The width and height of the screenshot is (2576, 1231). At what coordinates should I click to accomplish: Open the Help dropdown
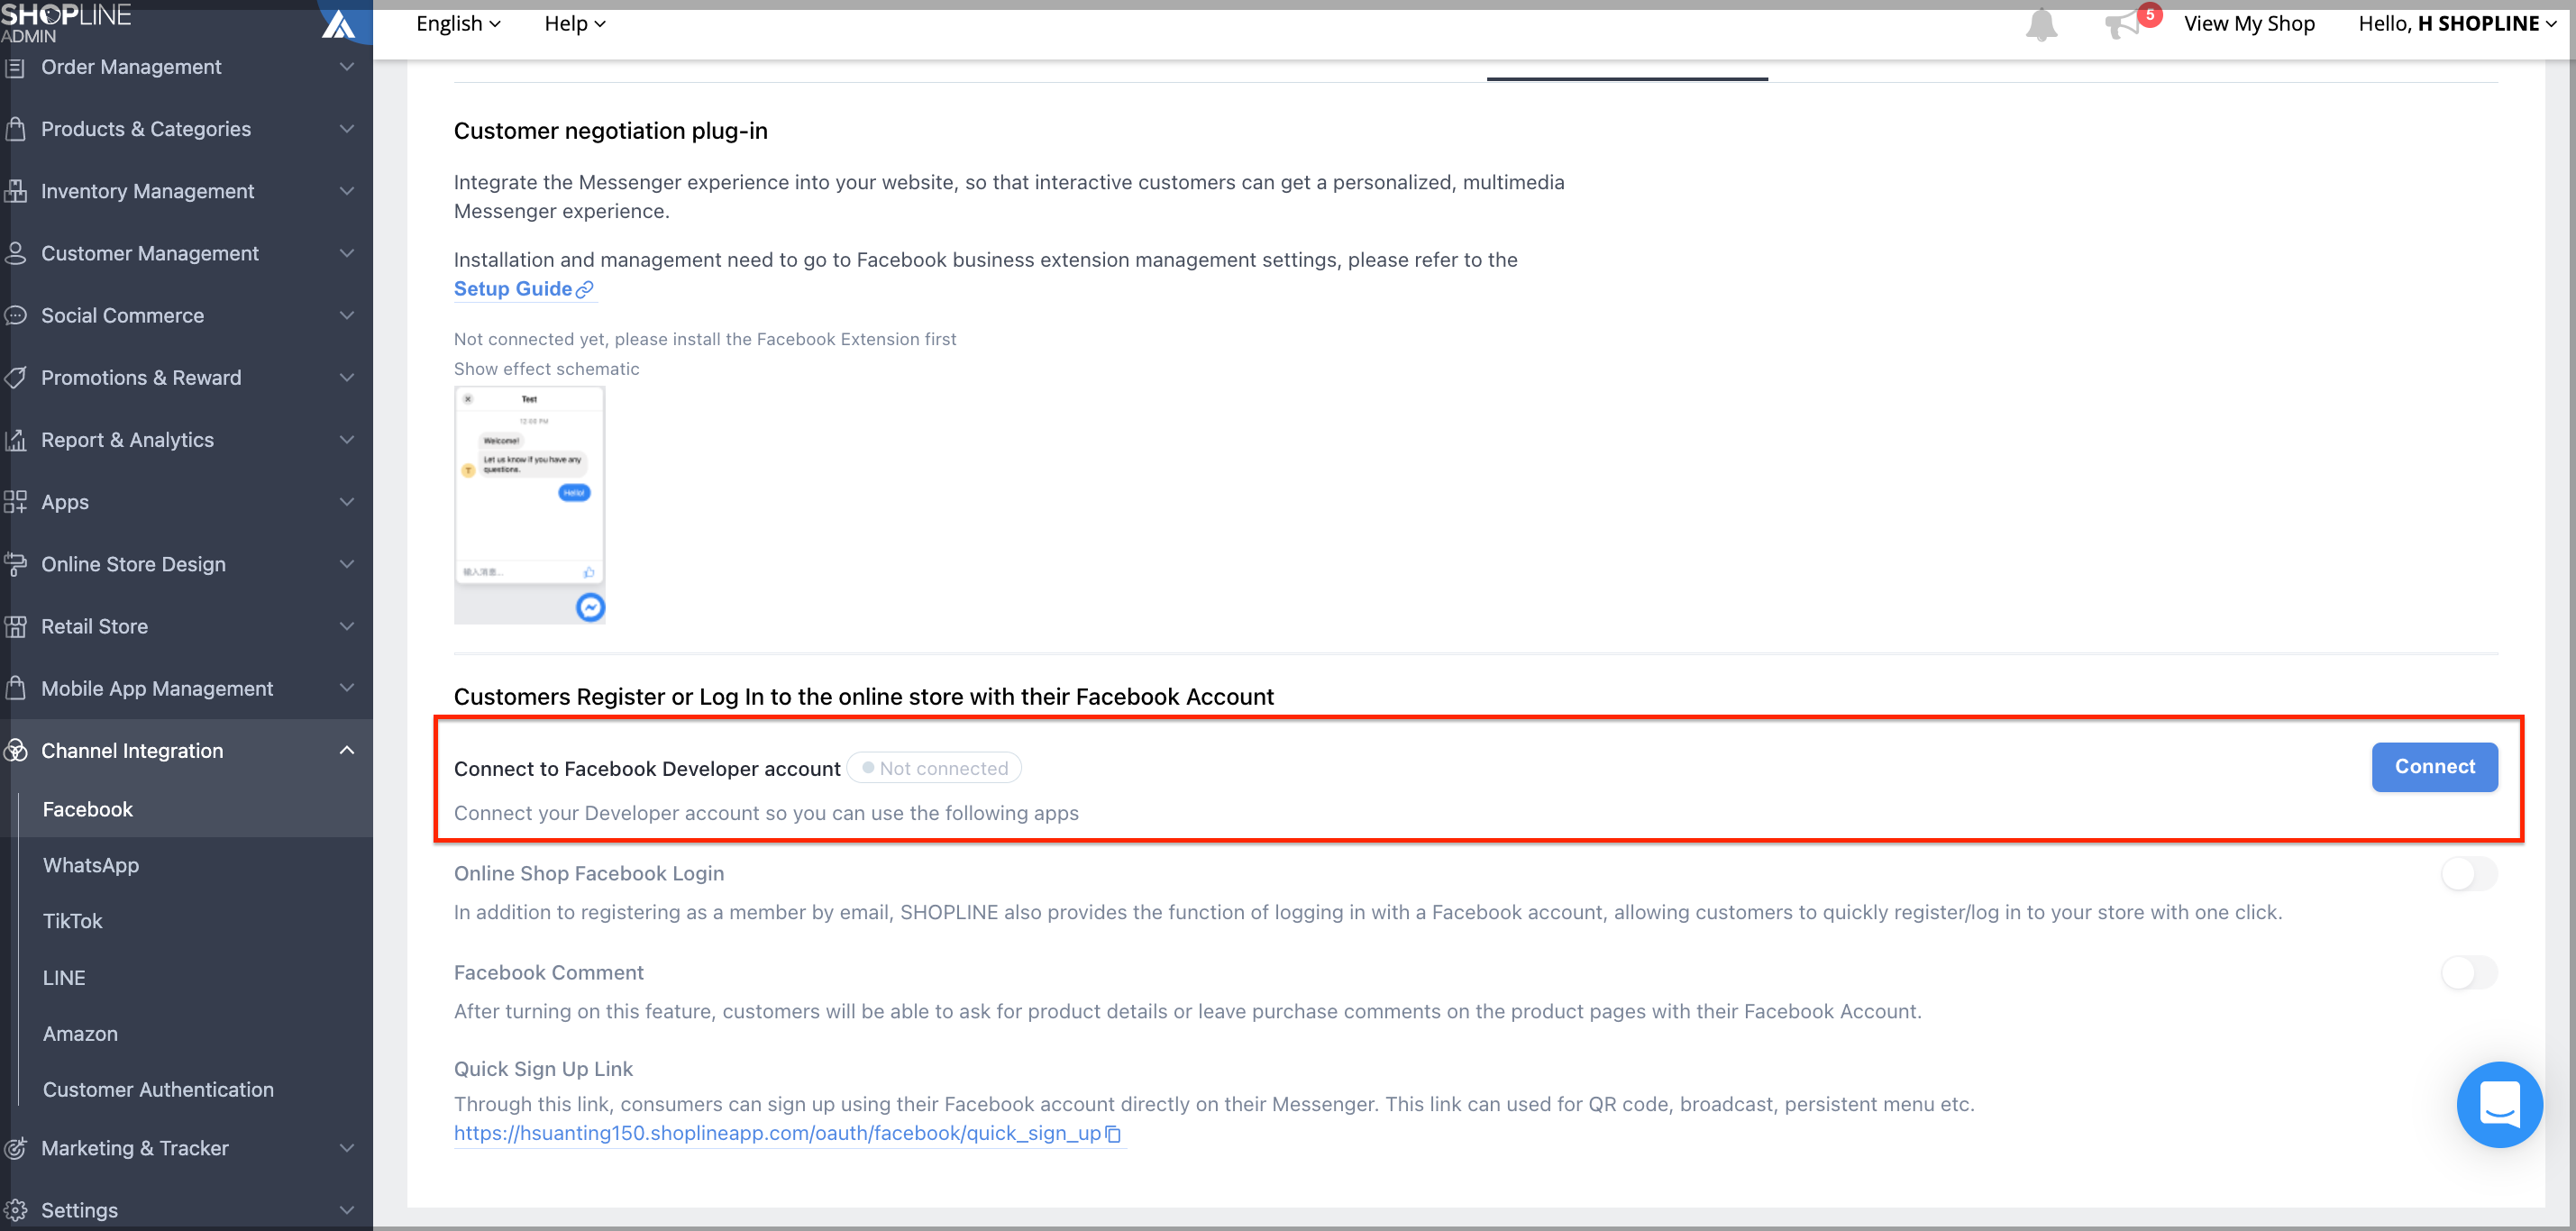point(575,24)
